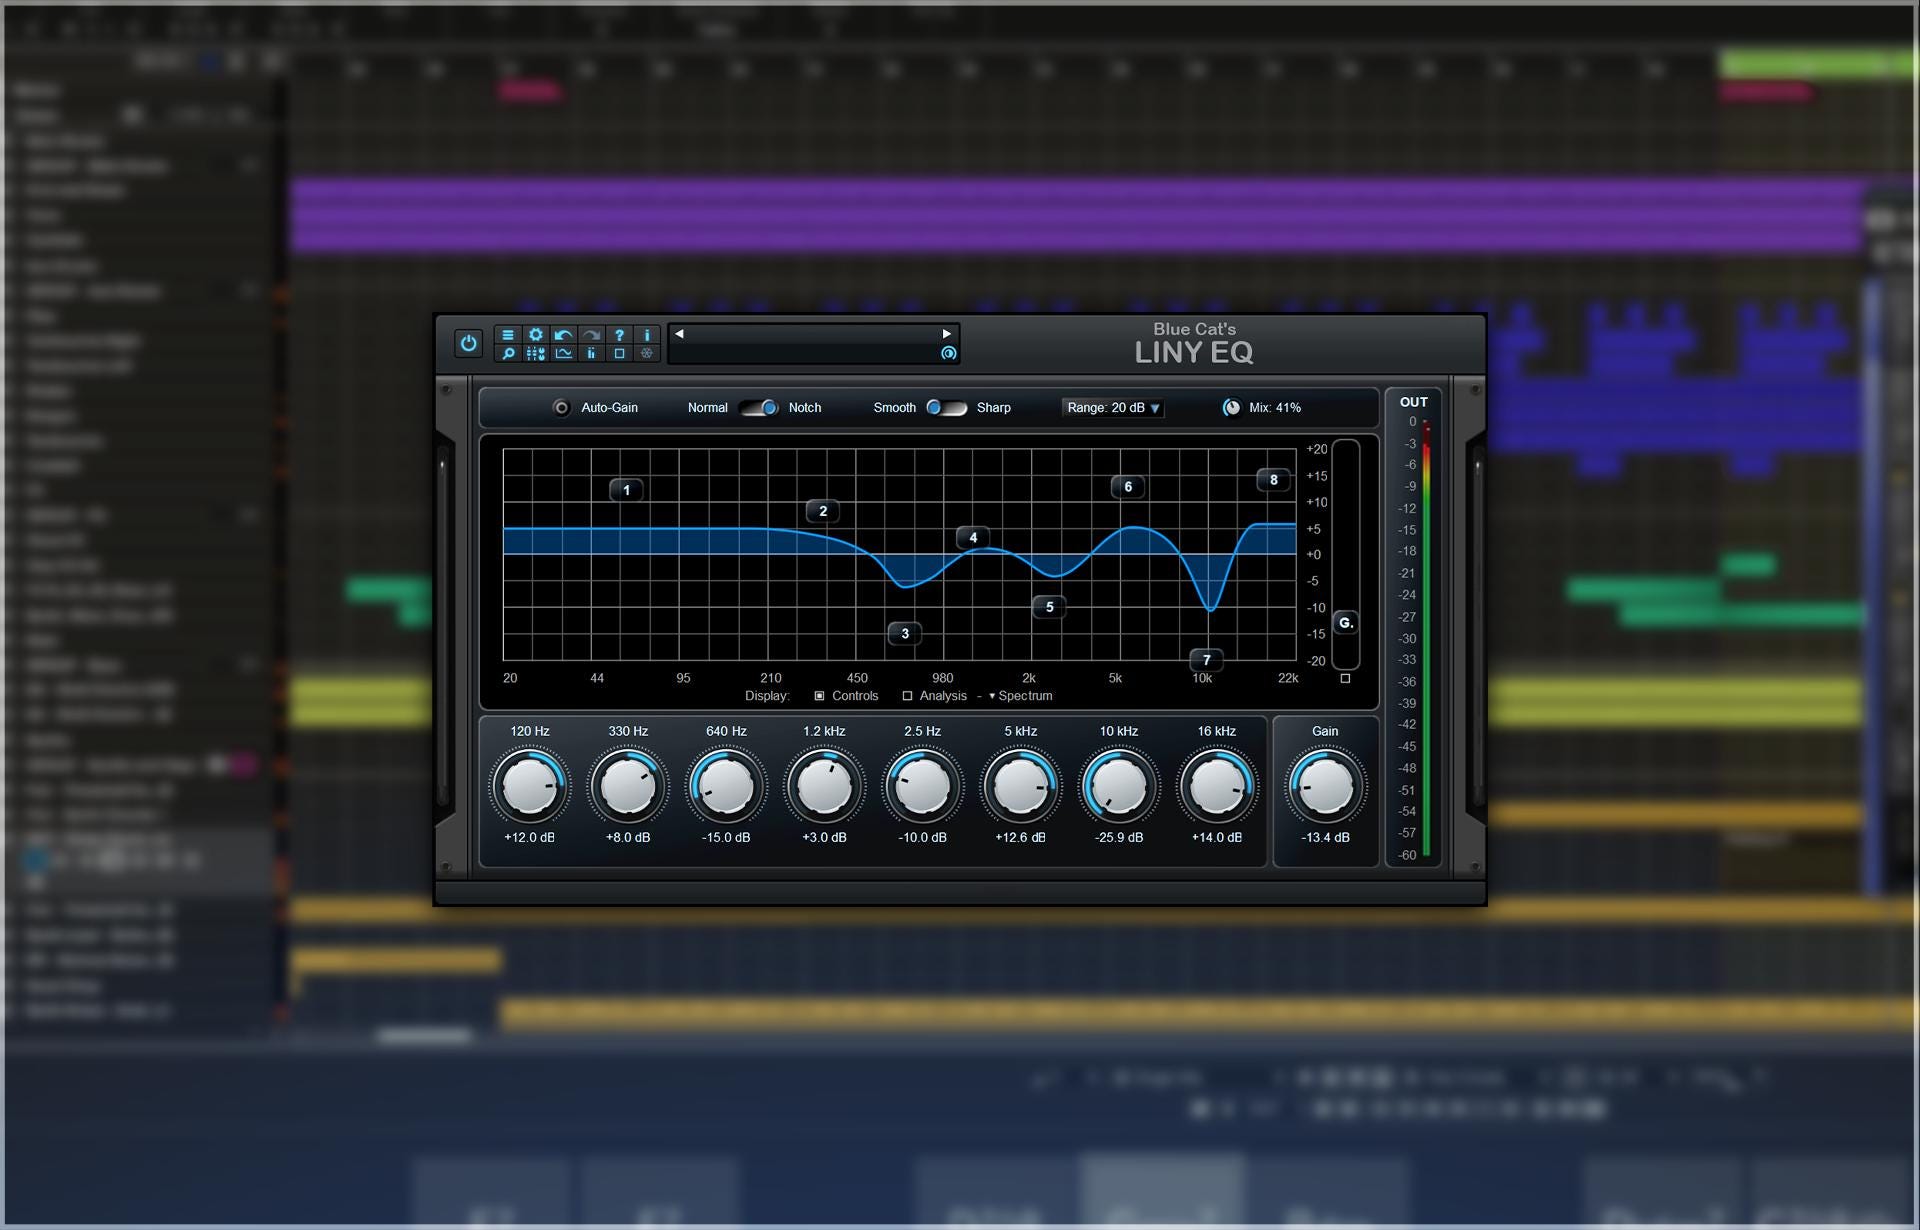The image size is (1920, 1230).
Task: Undo the last change
Action: click(x=564, y=335)
